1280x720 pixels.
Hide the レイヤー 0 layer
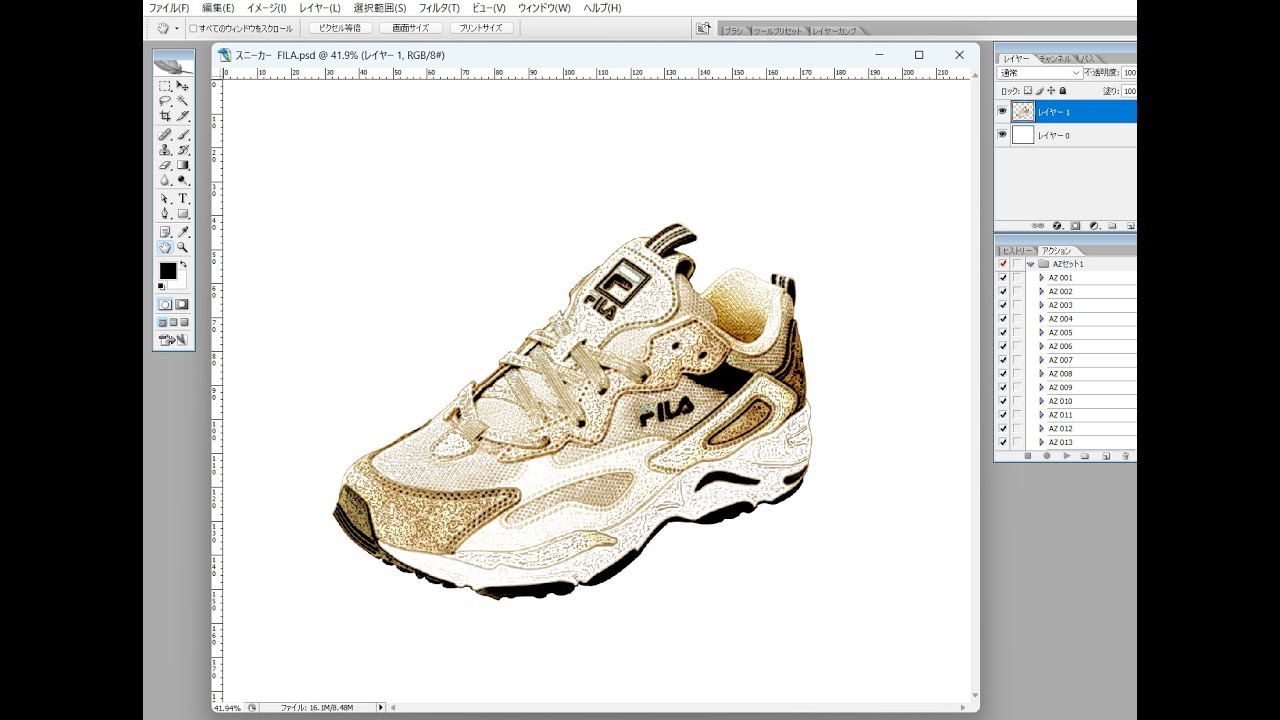(1003, 134)
